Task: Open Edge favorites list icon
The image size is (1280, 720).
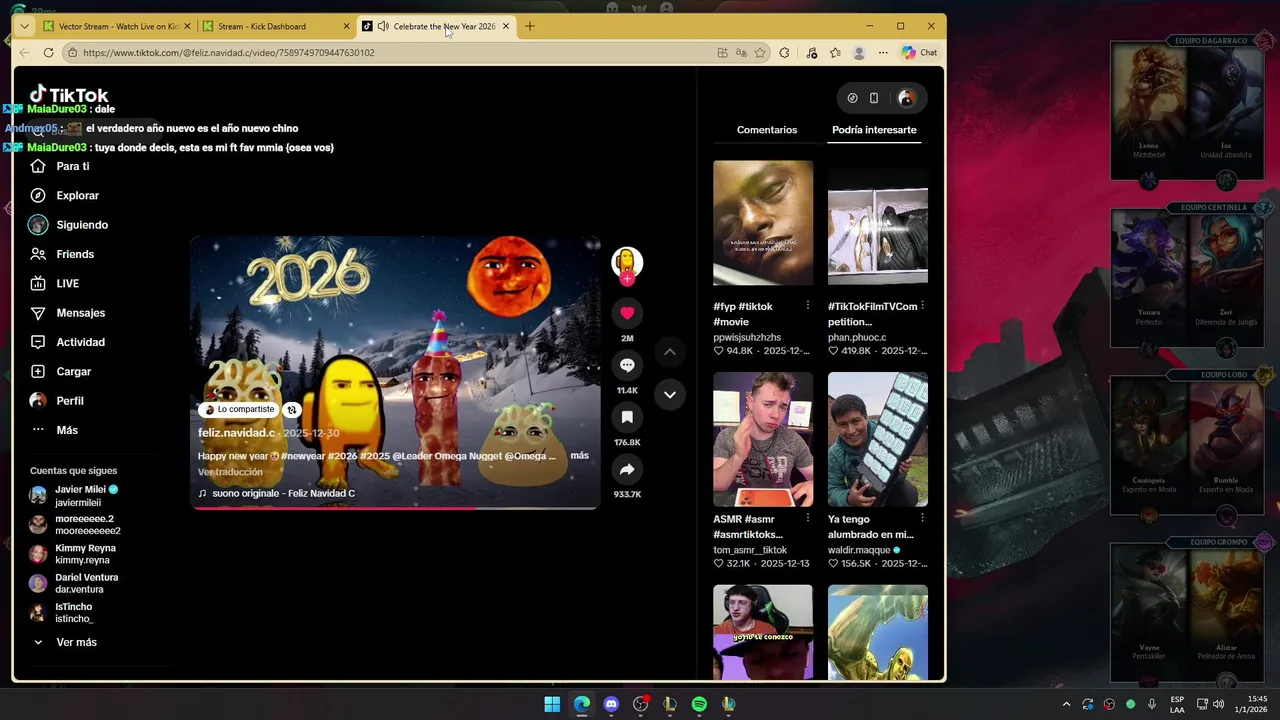Action: coord(835,53)
